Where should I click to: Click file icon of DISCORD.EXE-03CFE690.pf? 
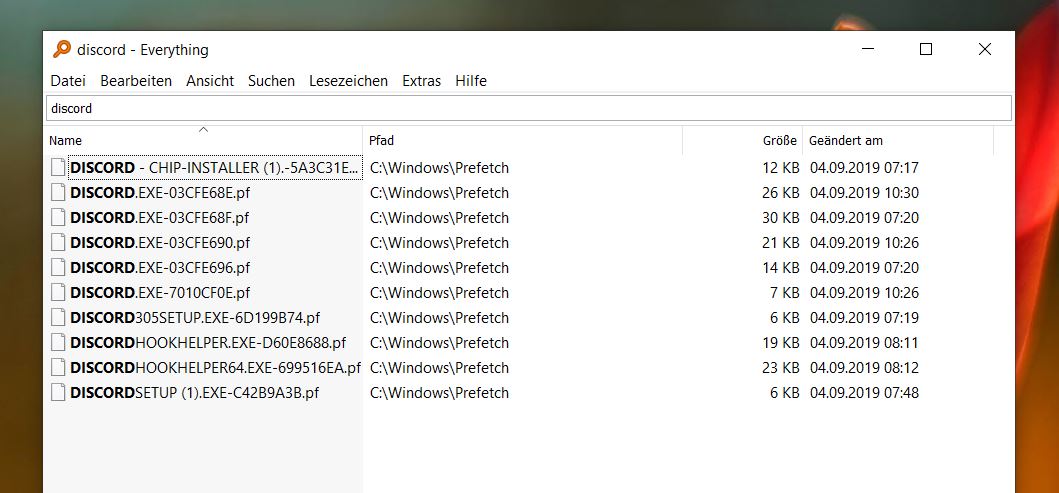[x=59, y=242]
